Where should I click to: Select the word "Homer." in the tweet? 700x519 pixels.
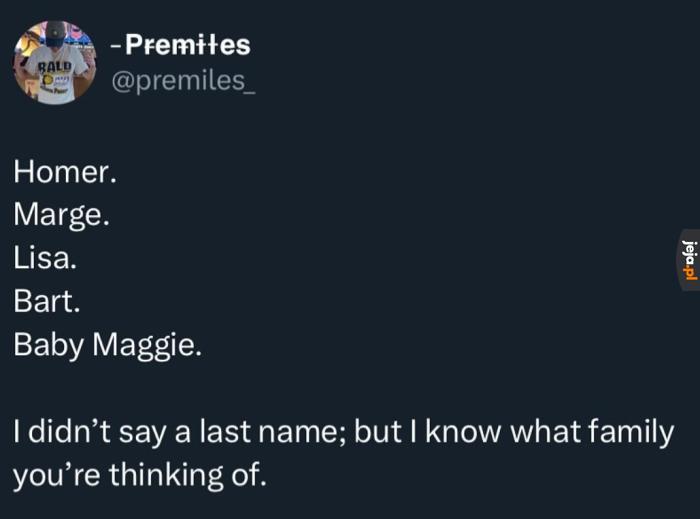point(65,172)
